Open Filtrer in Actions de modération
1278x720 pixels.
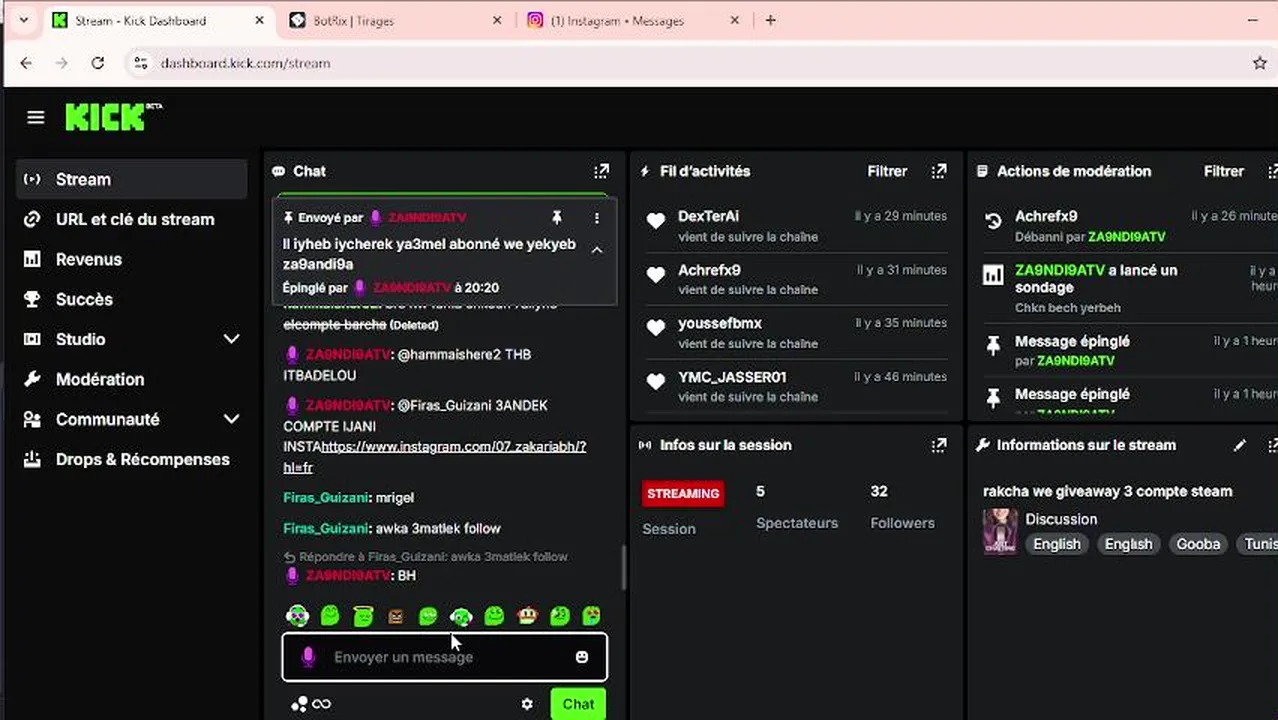coord(1224,171)
